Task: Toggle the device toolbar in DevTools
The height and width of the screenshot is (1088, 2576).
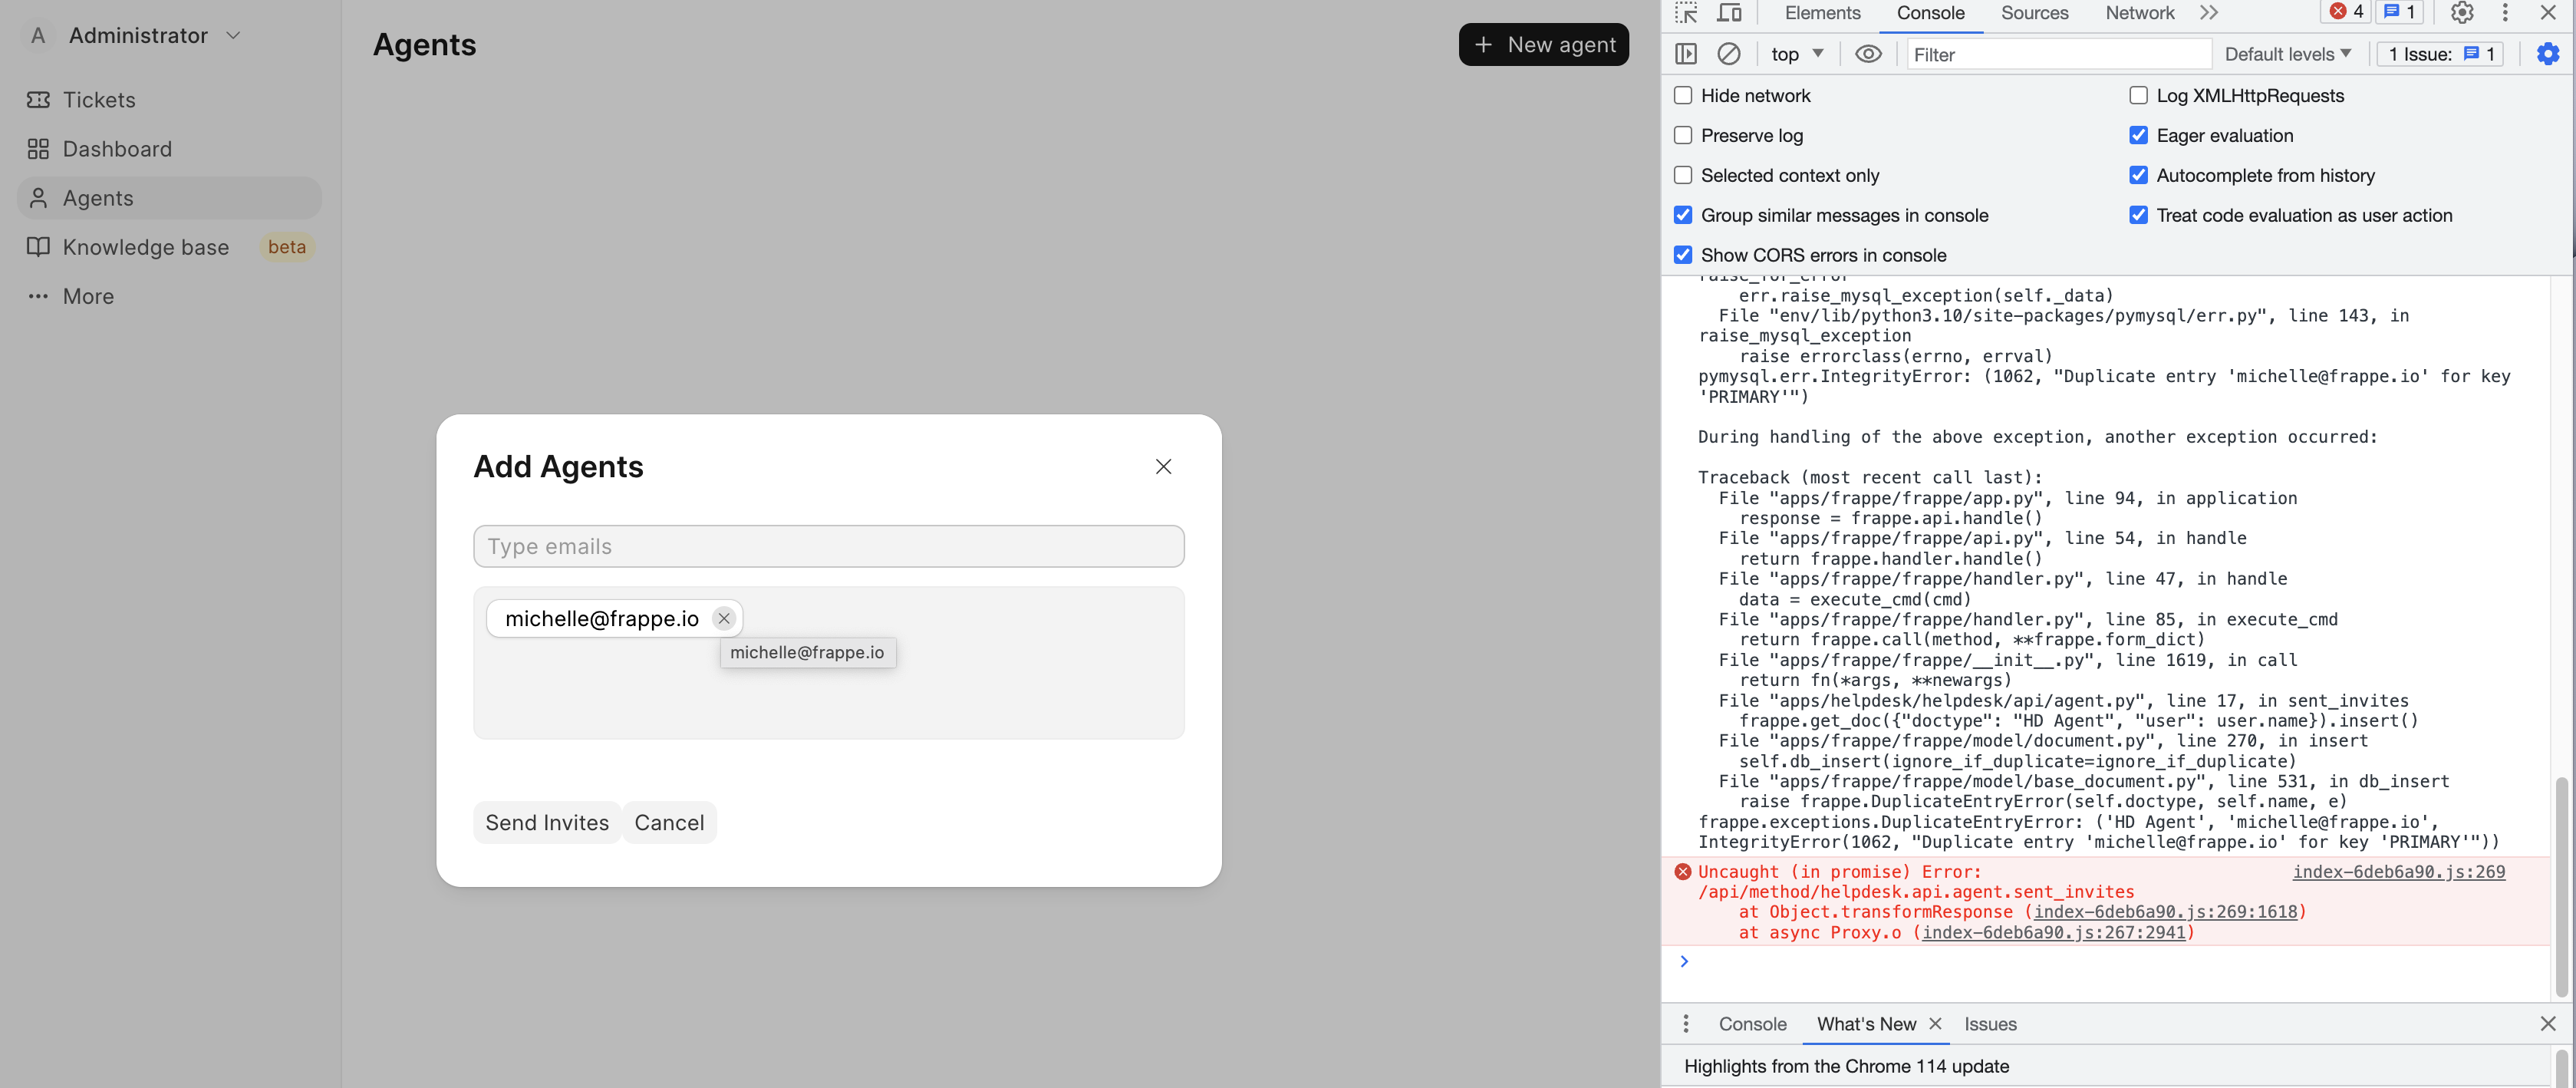Action: (1729, 13)
